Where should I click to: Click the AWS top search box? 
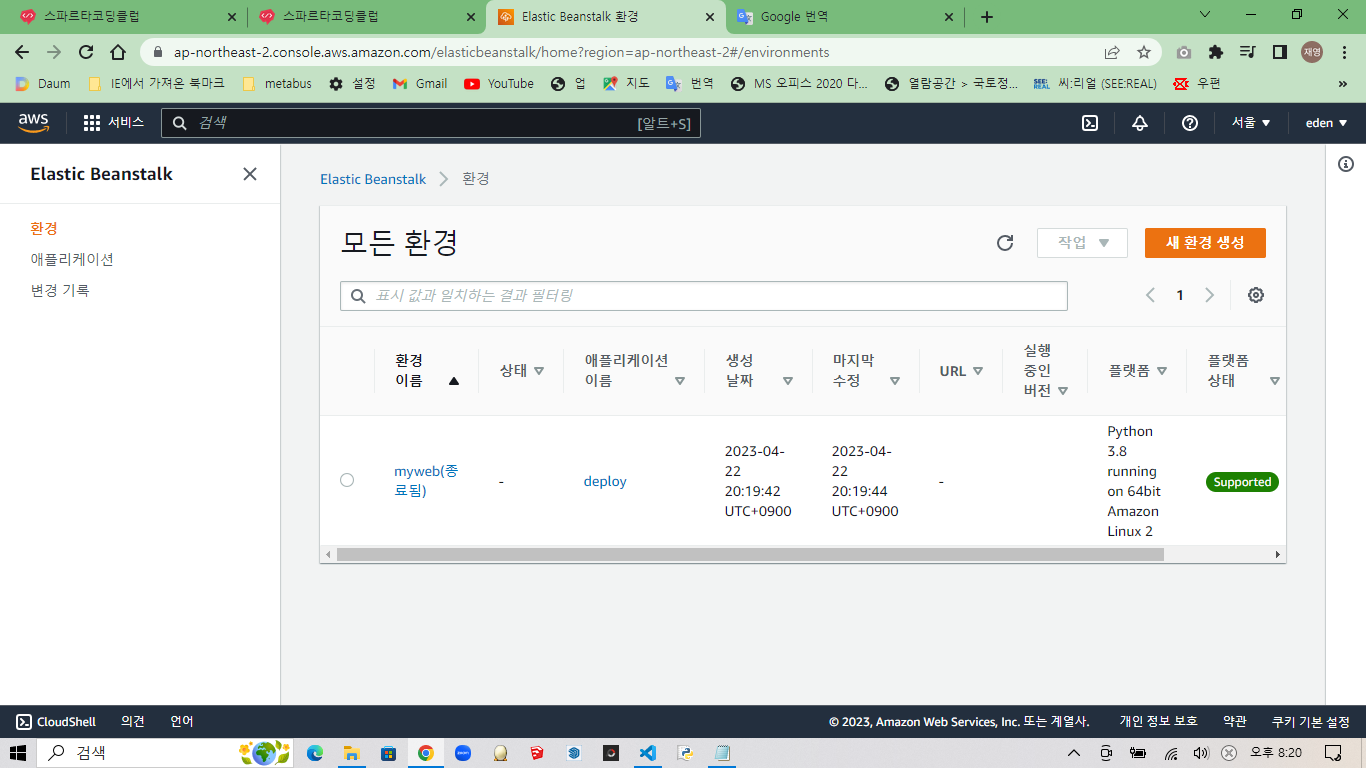[431, 123]
